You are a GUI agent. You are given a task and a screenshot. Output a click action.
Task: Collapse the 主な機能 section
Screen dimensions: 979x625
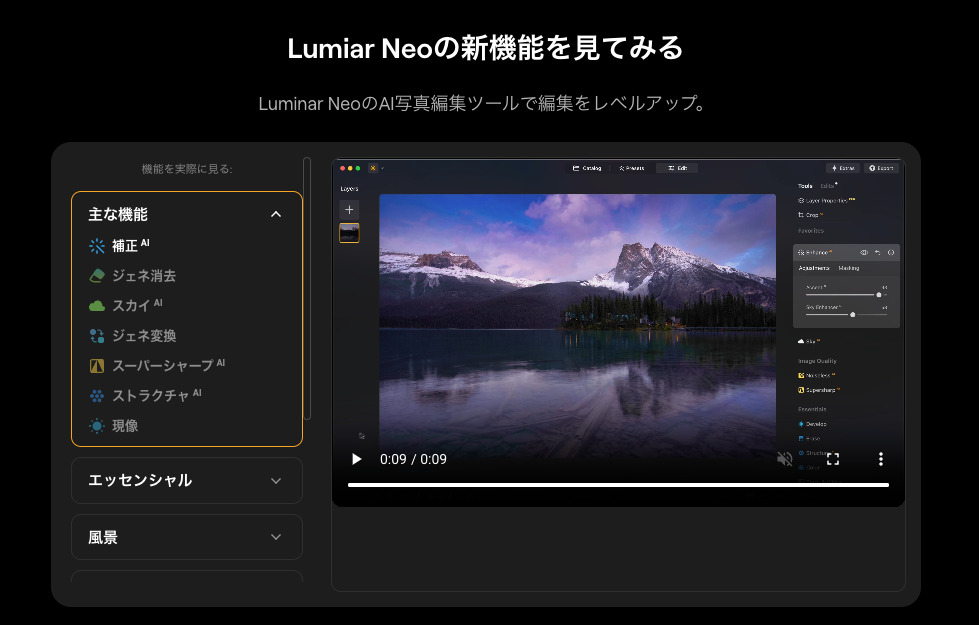tap(276, 214)
